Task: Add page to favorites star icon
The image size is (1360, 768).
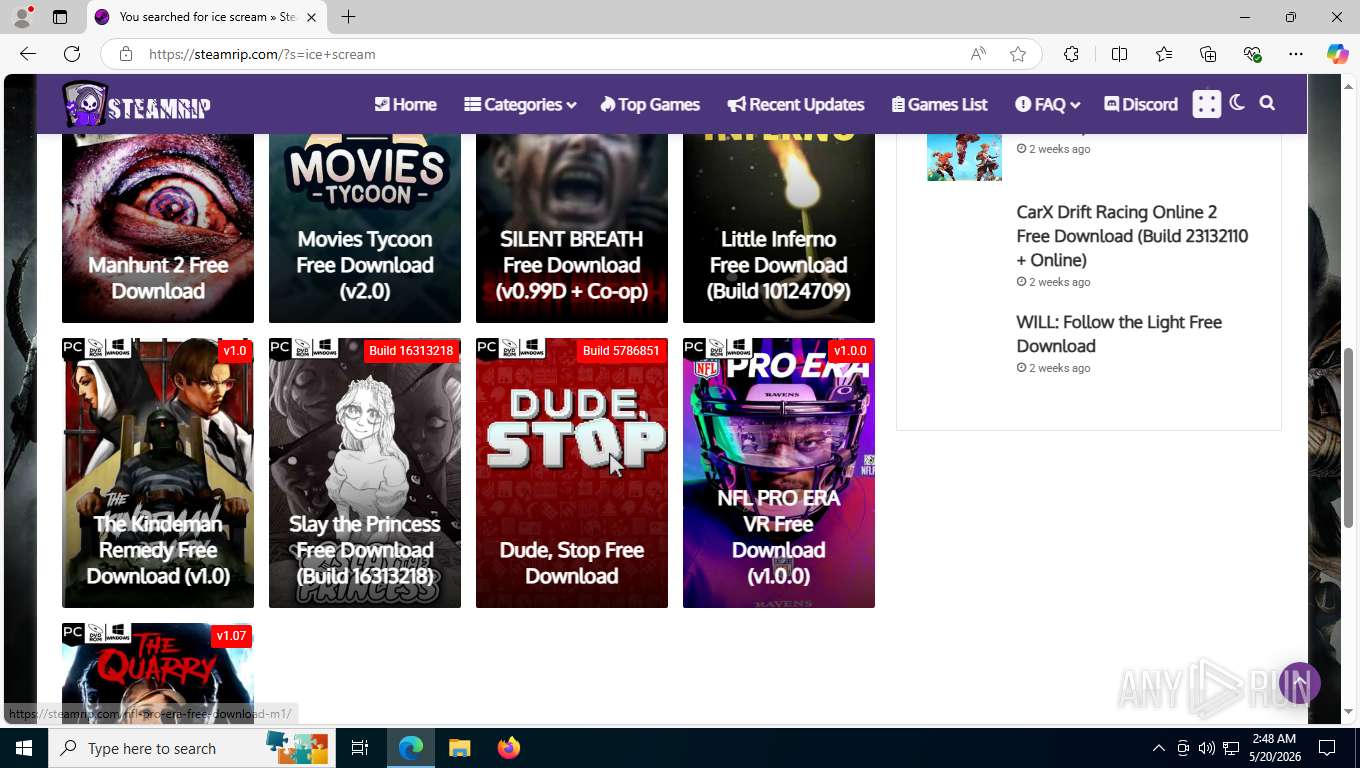Action: click(x=1018, y=54)
